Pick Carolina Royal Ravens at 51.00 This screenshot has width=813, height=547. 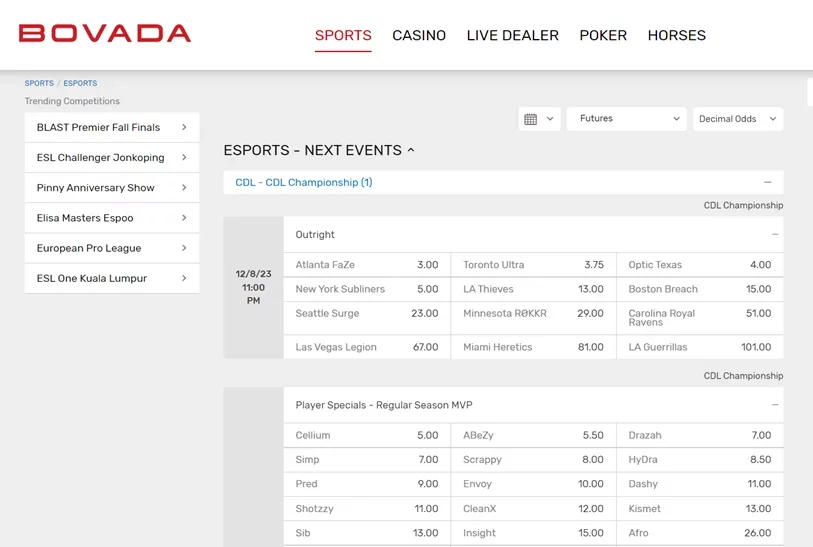pyautogui.click(x=700, y=318)
